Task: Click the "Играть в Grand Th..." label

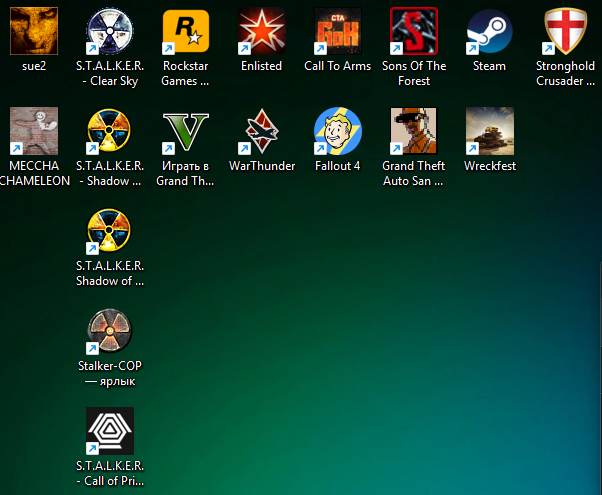Action: click(x=185, y=173)
